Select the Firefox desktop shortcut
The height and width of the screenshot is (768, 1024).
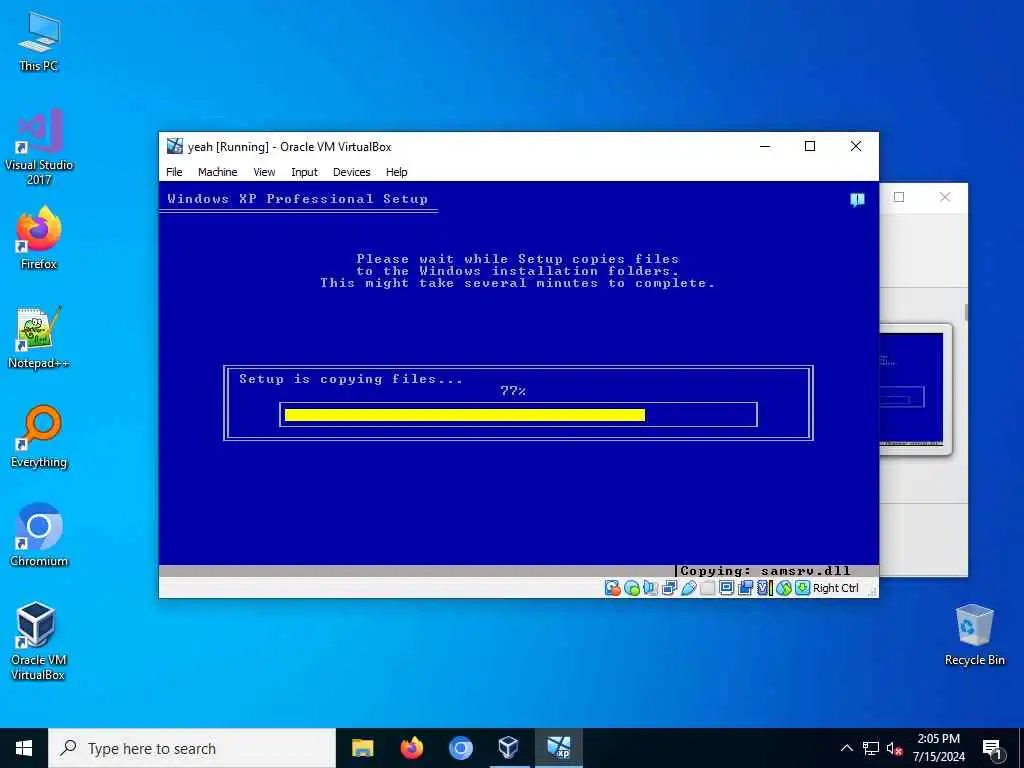click(x=39, y=238)
